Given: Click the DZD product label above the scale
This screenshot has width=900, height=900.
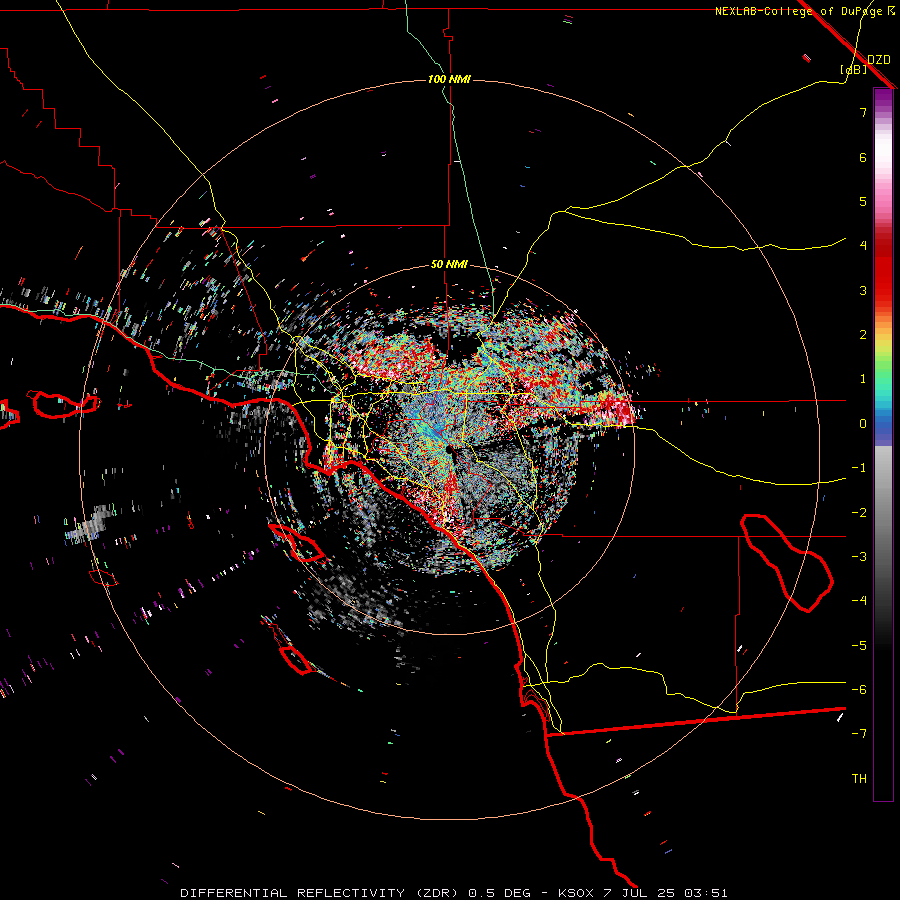Looking at the screenshot, I should 879,60.
